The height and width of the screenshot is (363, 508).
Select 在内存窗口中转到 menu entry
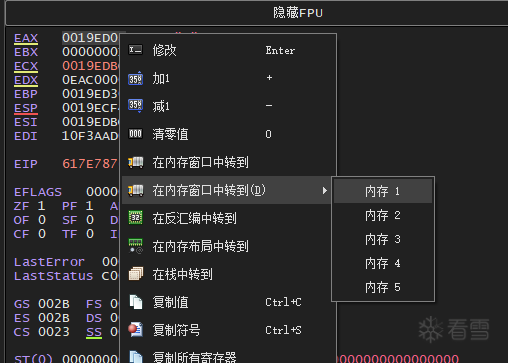pyautogui.click(x=228, y=162)
